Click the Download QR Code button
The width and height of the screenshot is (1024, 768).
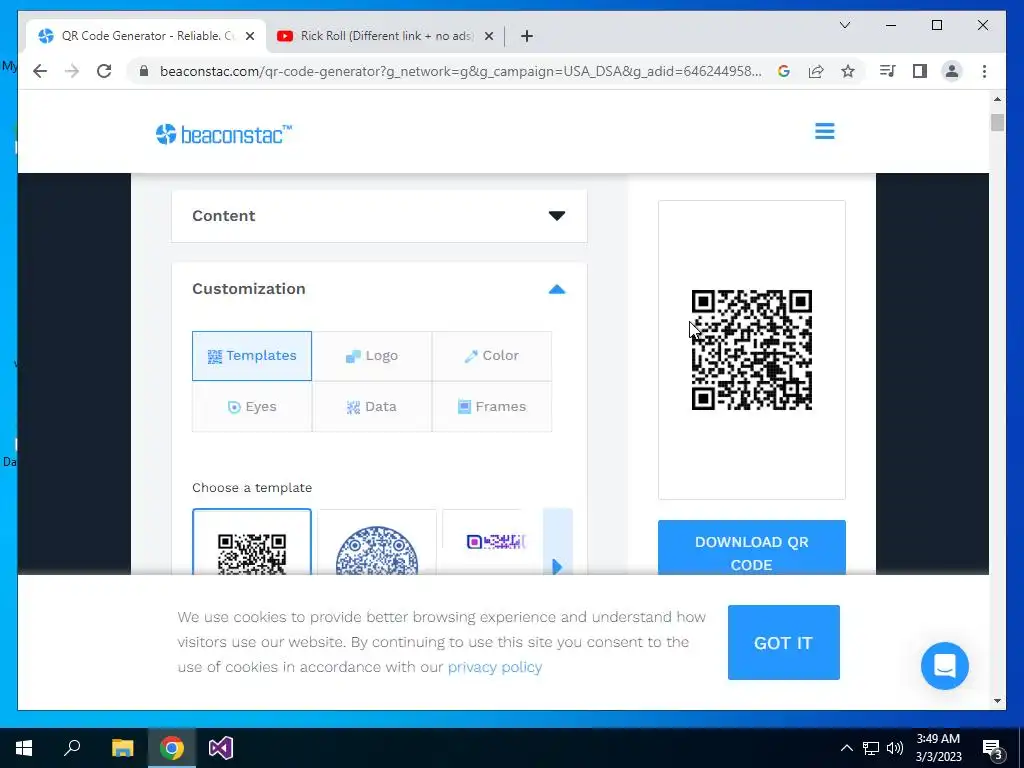752,549
